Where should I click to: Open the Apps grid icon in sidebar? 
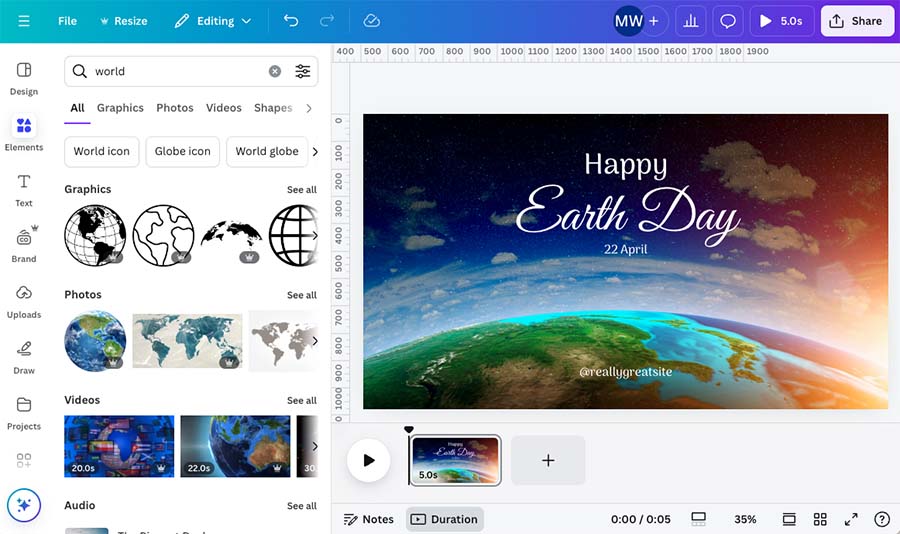(x=24, y=460)
